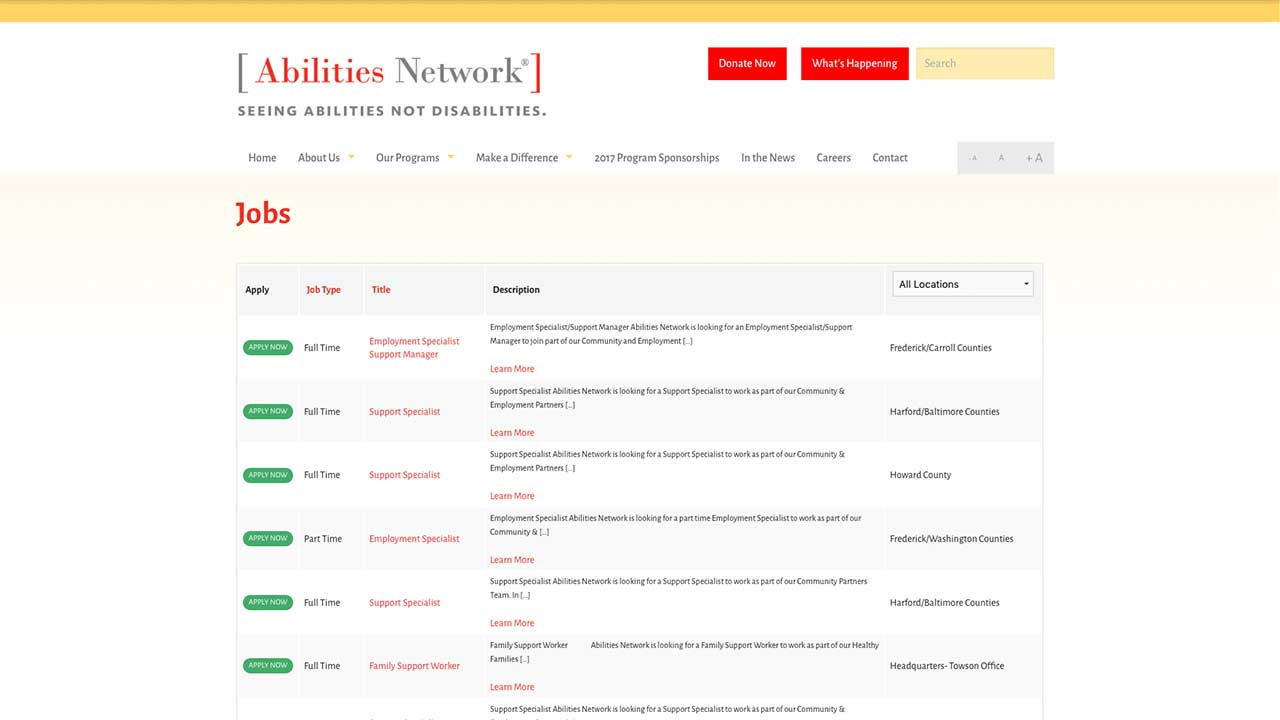Image resolution: width=1280 pixels, height=720 pixels.
Task: Go to Home menu item
Action: coord(262,158)
